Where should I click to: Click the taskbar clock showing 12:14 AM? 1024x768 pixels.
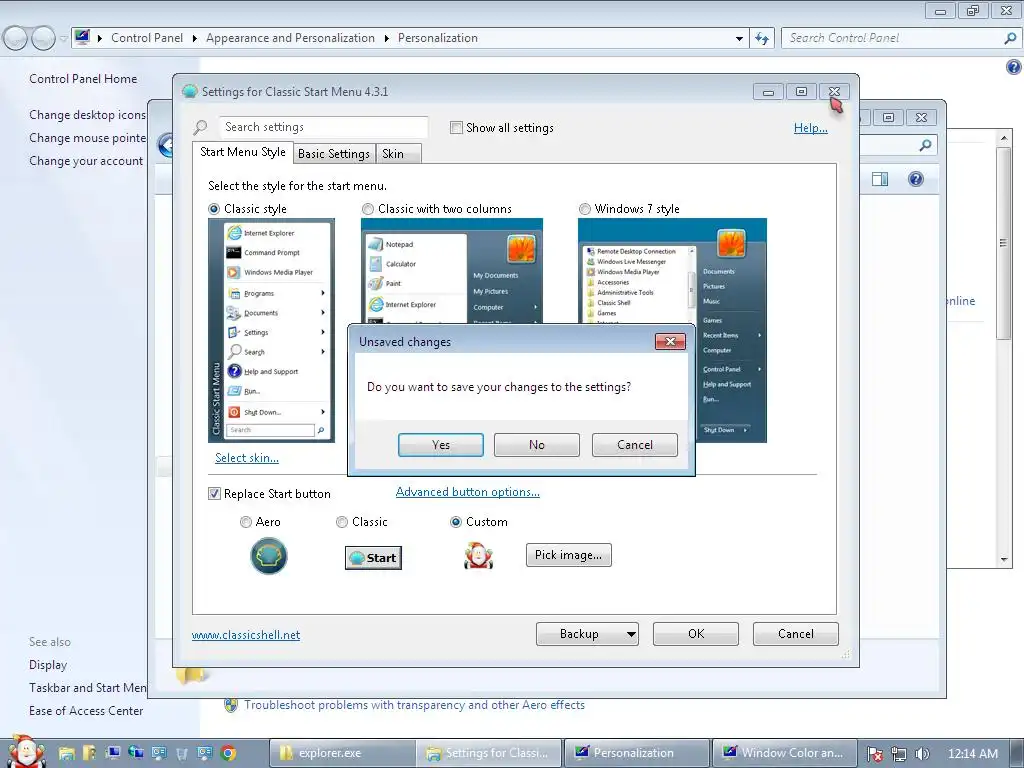[972, 754]
